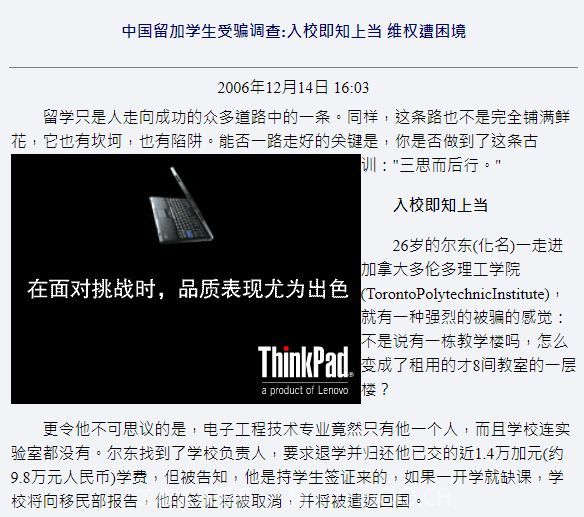This screenshot has width=584, height=517.
Task: Click the text TorontoPolytechnicInstitute
Action: point(456,294)
